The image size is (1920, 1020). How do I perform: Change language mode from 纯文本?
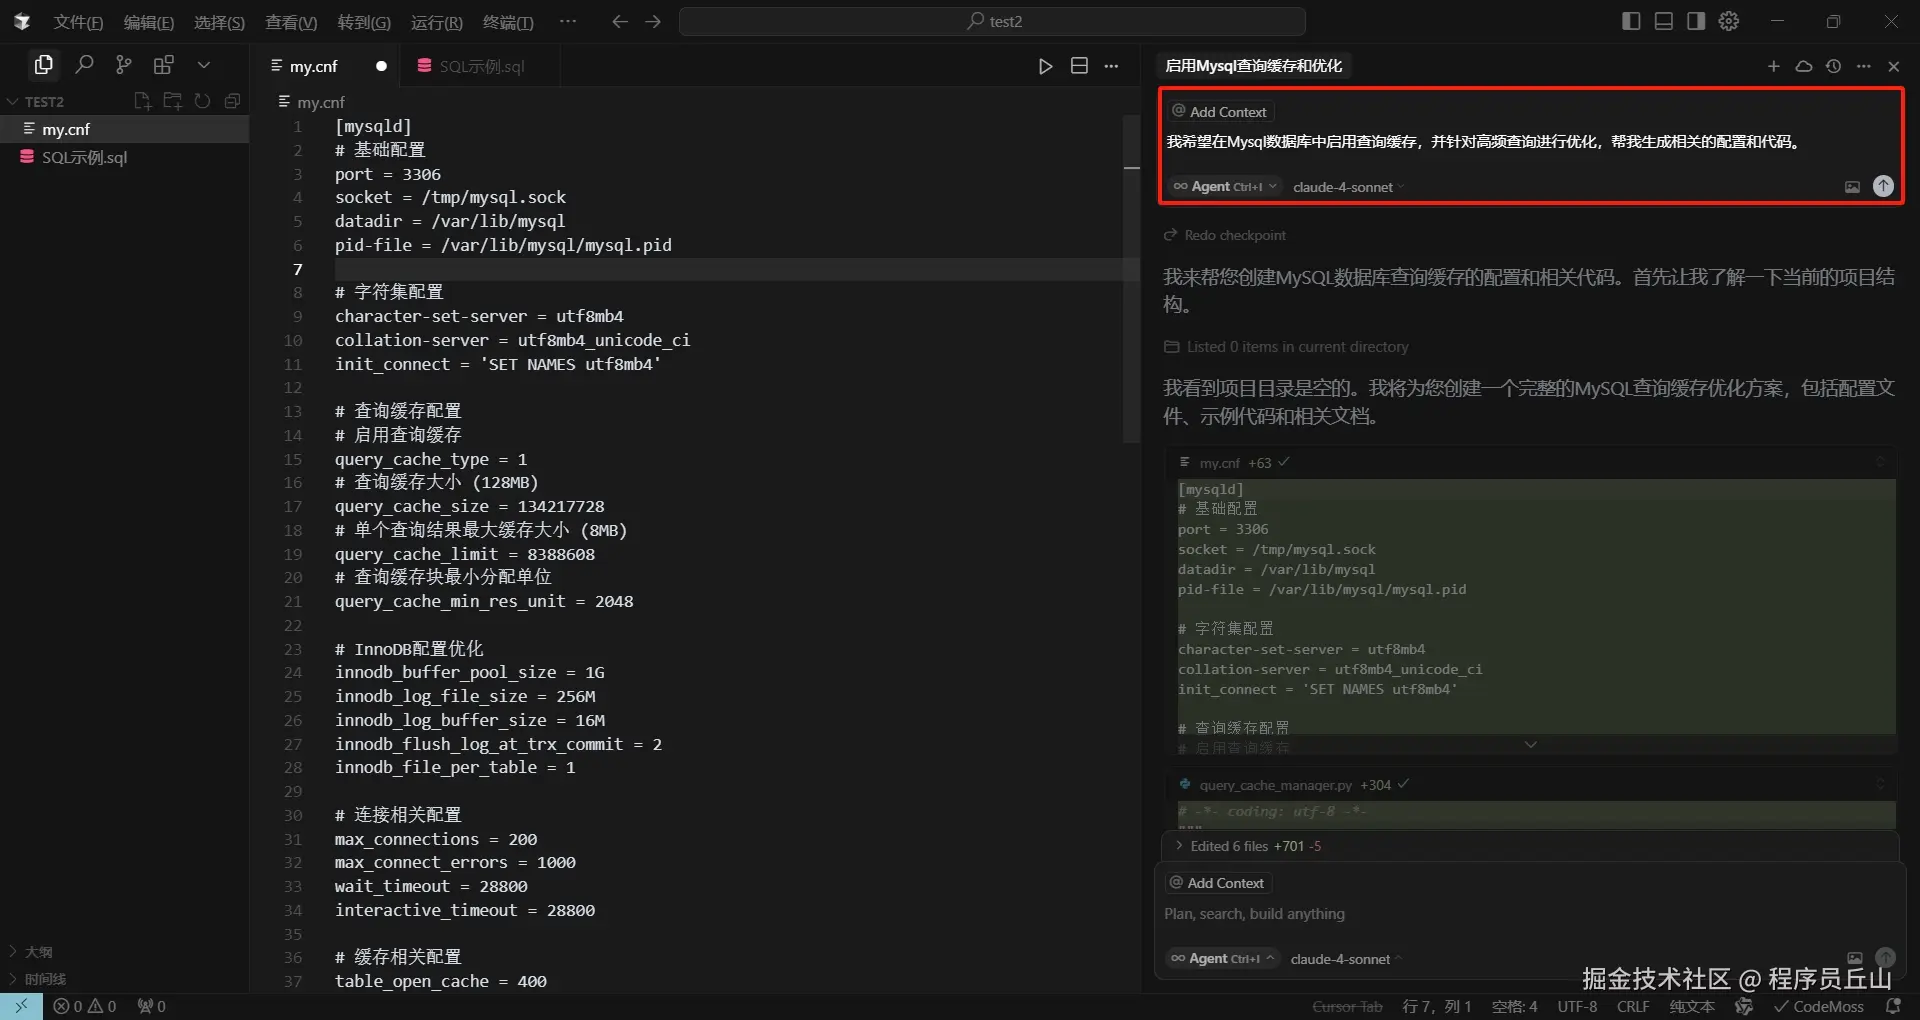(1692, 1006)
